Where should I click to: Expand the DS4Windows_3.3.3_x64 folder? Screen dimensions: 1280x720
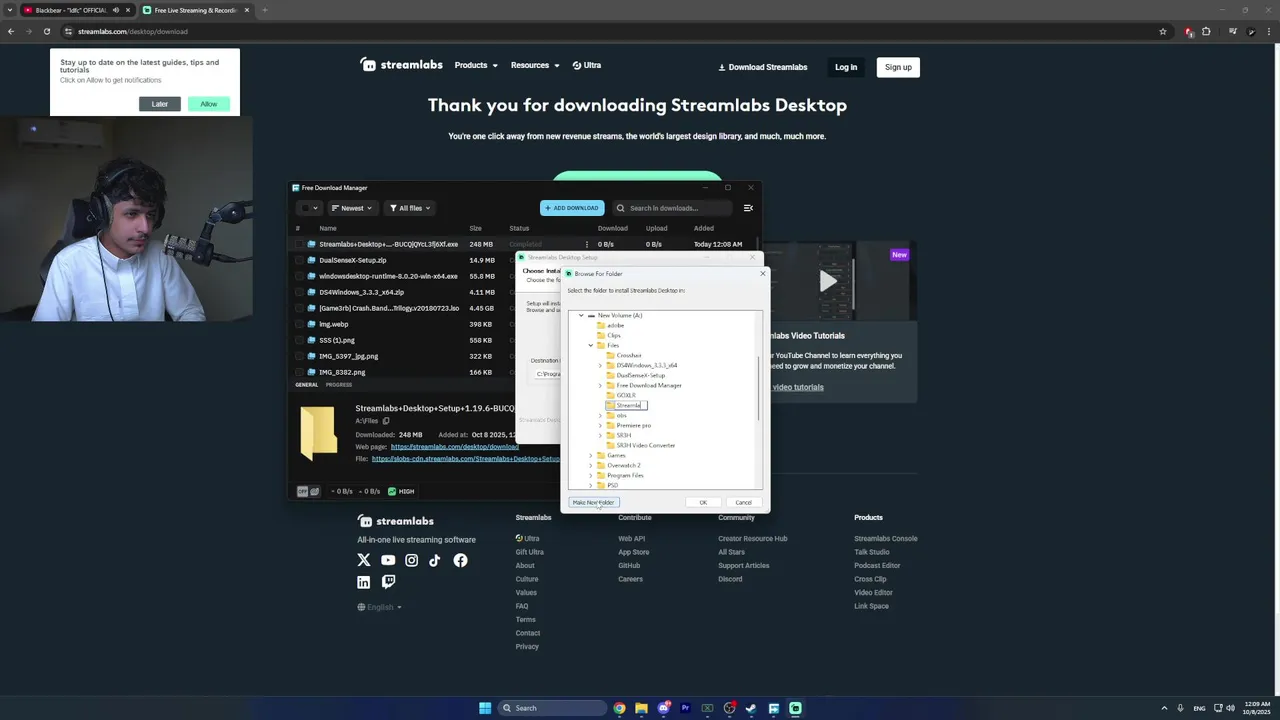point(600,365)
